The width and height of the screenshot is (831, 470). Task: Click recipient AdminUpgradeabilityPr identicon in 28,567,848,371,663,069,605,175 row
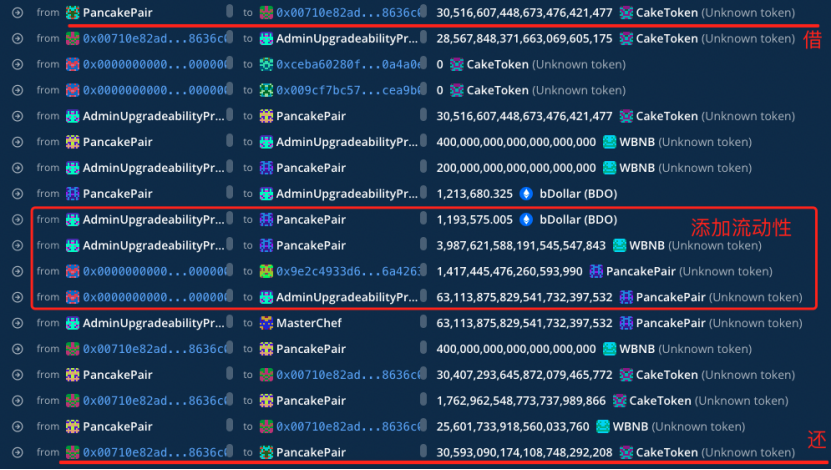pos(266,39)
